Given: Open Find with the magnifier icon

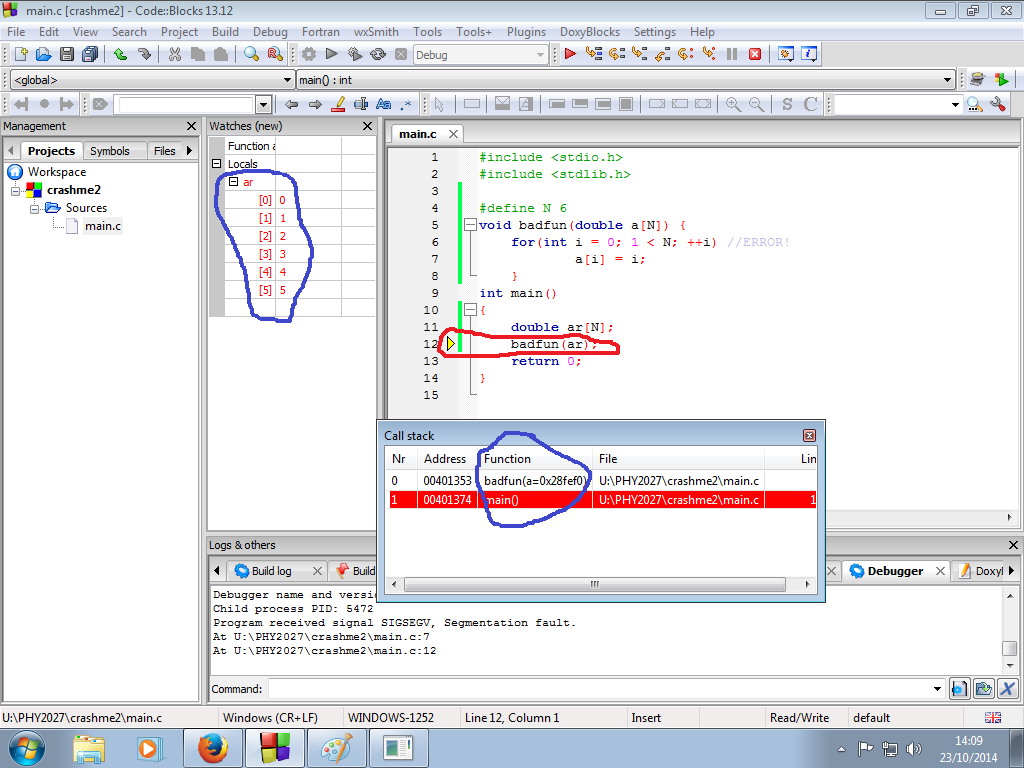Looking at the screenshot, I should pyautogui.click(x=251, y=54).
